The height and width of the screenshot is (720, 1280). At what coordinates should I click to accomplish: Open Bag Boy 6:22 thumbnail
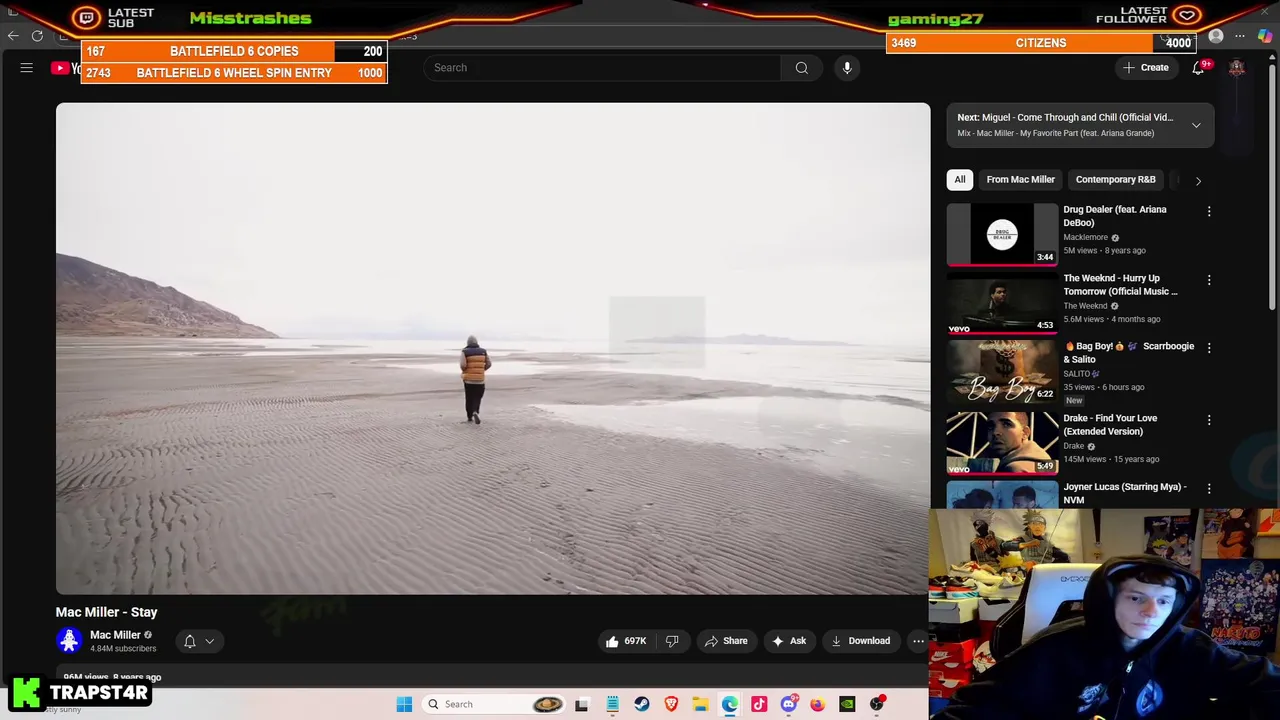click(1002, 372)
